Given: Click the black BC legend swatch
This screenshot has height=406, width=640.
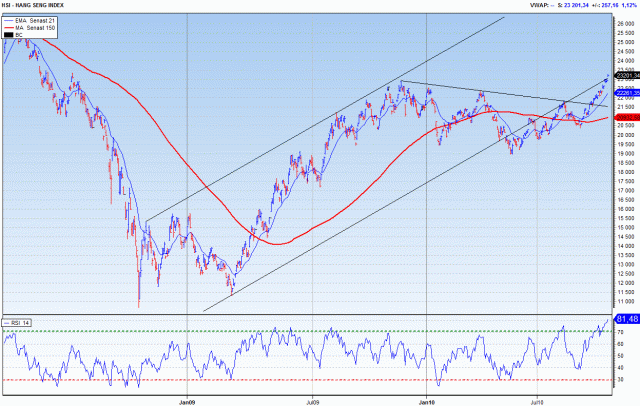Looking at the screenshot, I should pos(9,35).
